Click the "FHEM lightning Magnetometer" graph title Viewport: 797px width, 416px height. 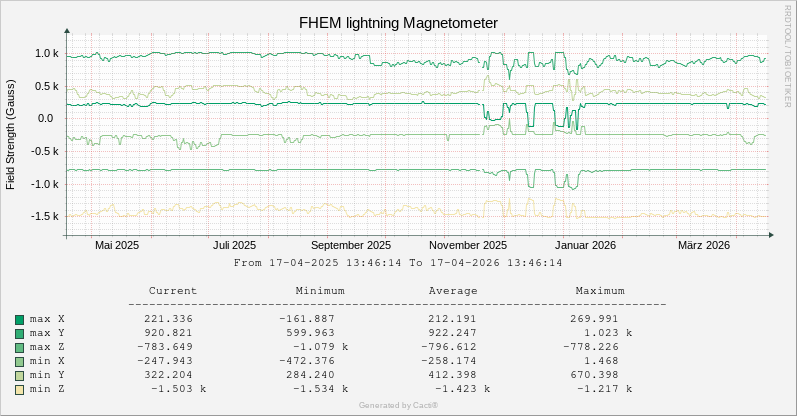pyautogui.click(x=398, y=23)
